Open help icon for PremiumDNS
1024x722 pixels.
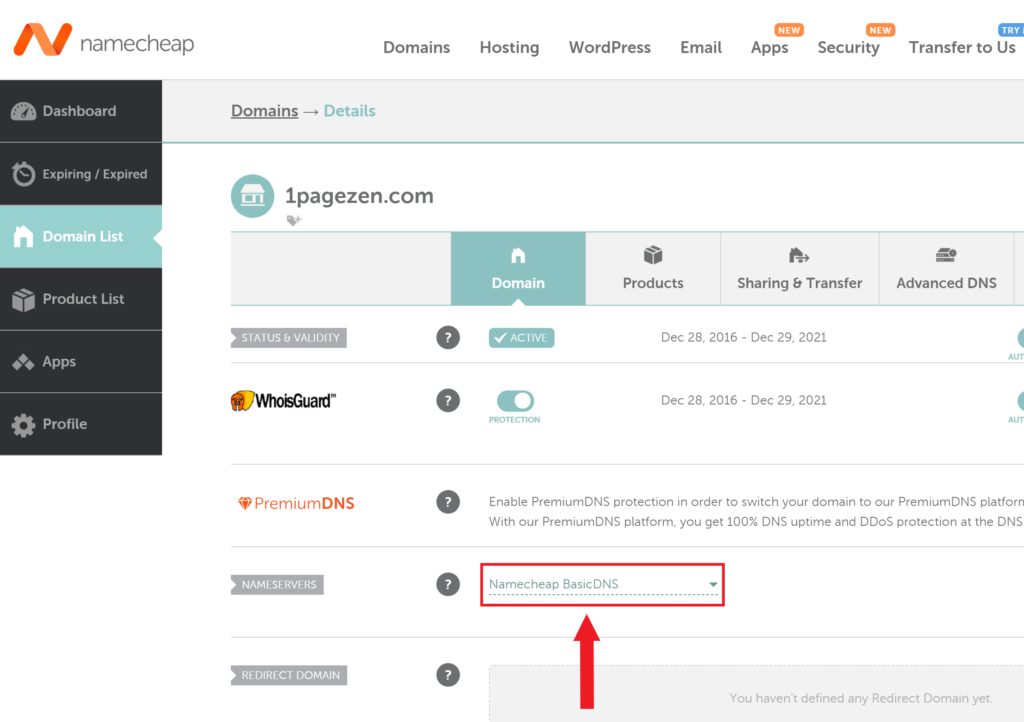448,502
